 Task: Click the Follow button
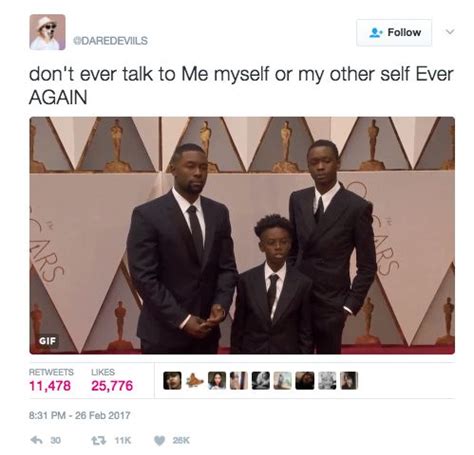coord(394,33)
